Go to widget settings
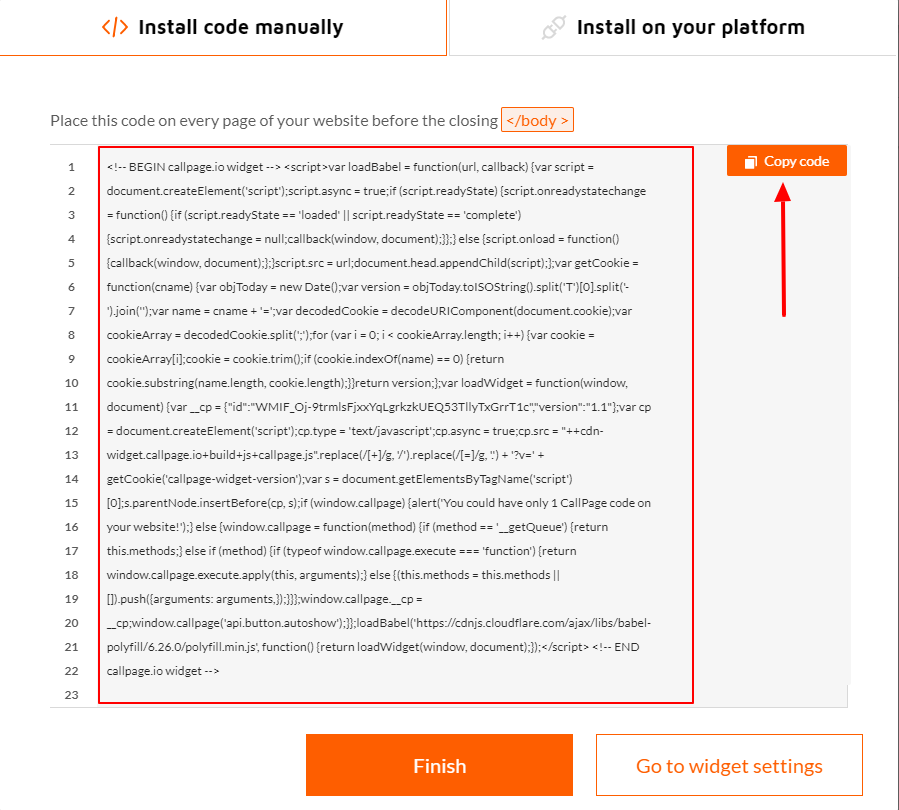899x810 pixels. pyautogui.click(x=729, y=766)
